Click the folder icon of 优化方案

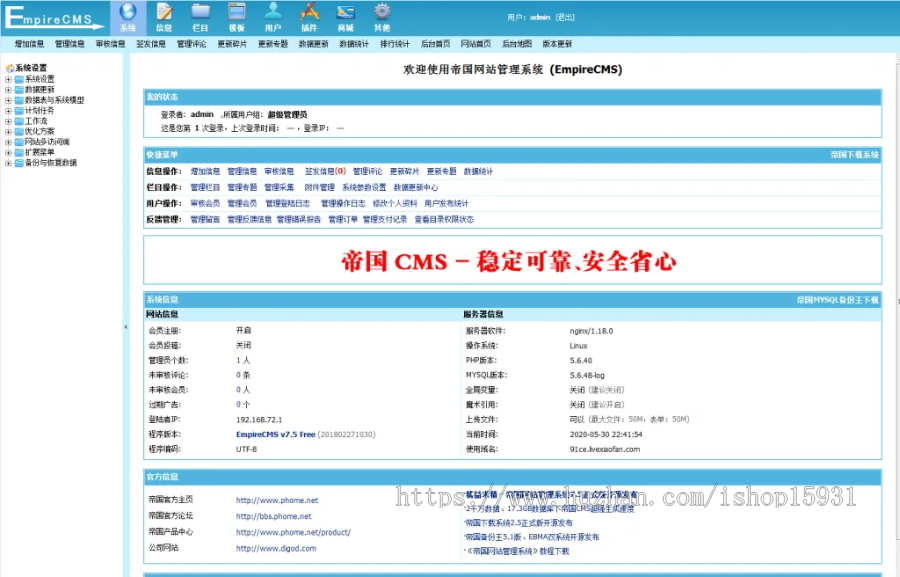pos(19,131)
